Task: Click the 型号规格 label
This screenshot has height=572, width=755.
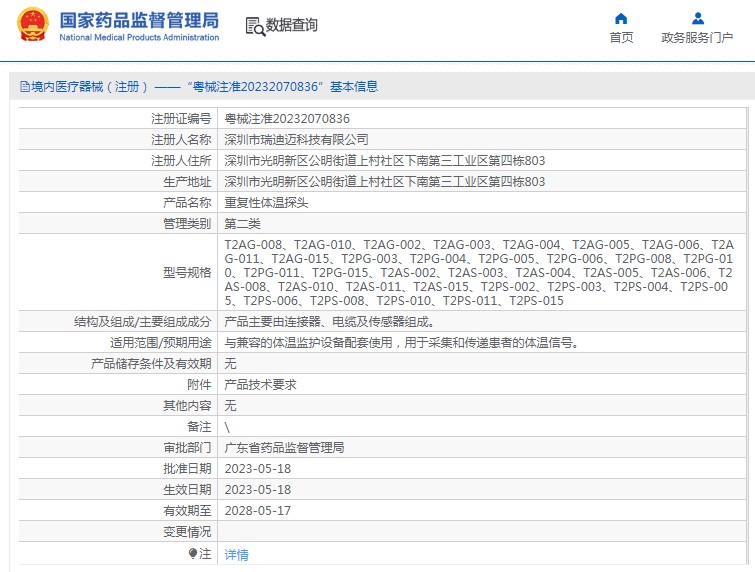Action: pos(187,273)
